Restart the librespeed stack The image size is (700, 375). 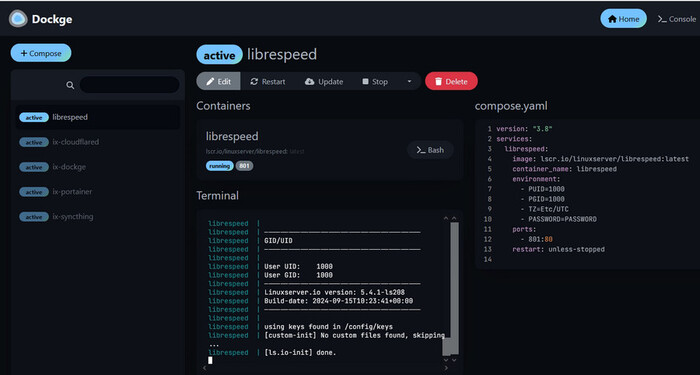[x=268, y=81]
